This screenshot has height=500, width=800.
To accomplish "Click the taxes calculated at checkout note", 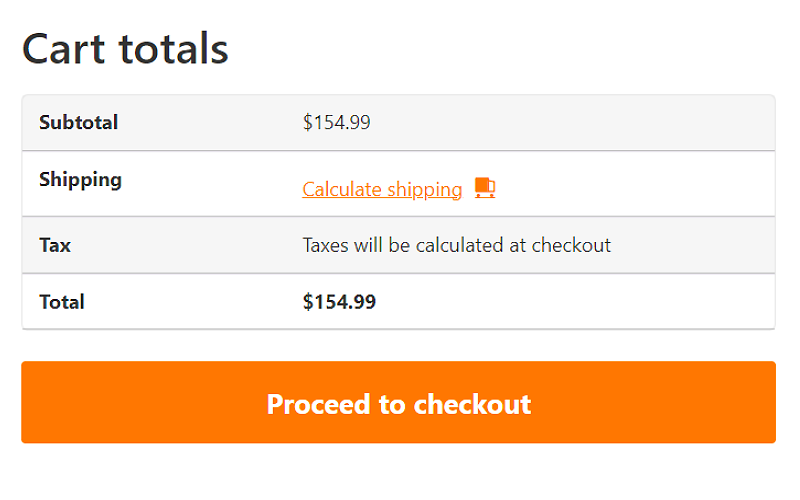I will pyautogui.click(x=456, y=245).
